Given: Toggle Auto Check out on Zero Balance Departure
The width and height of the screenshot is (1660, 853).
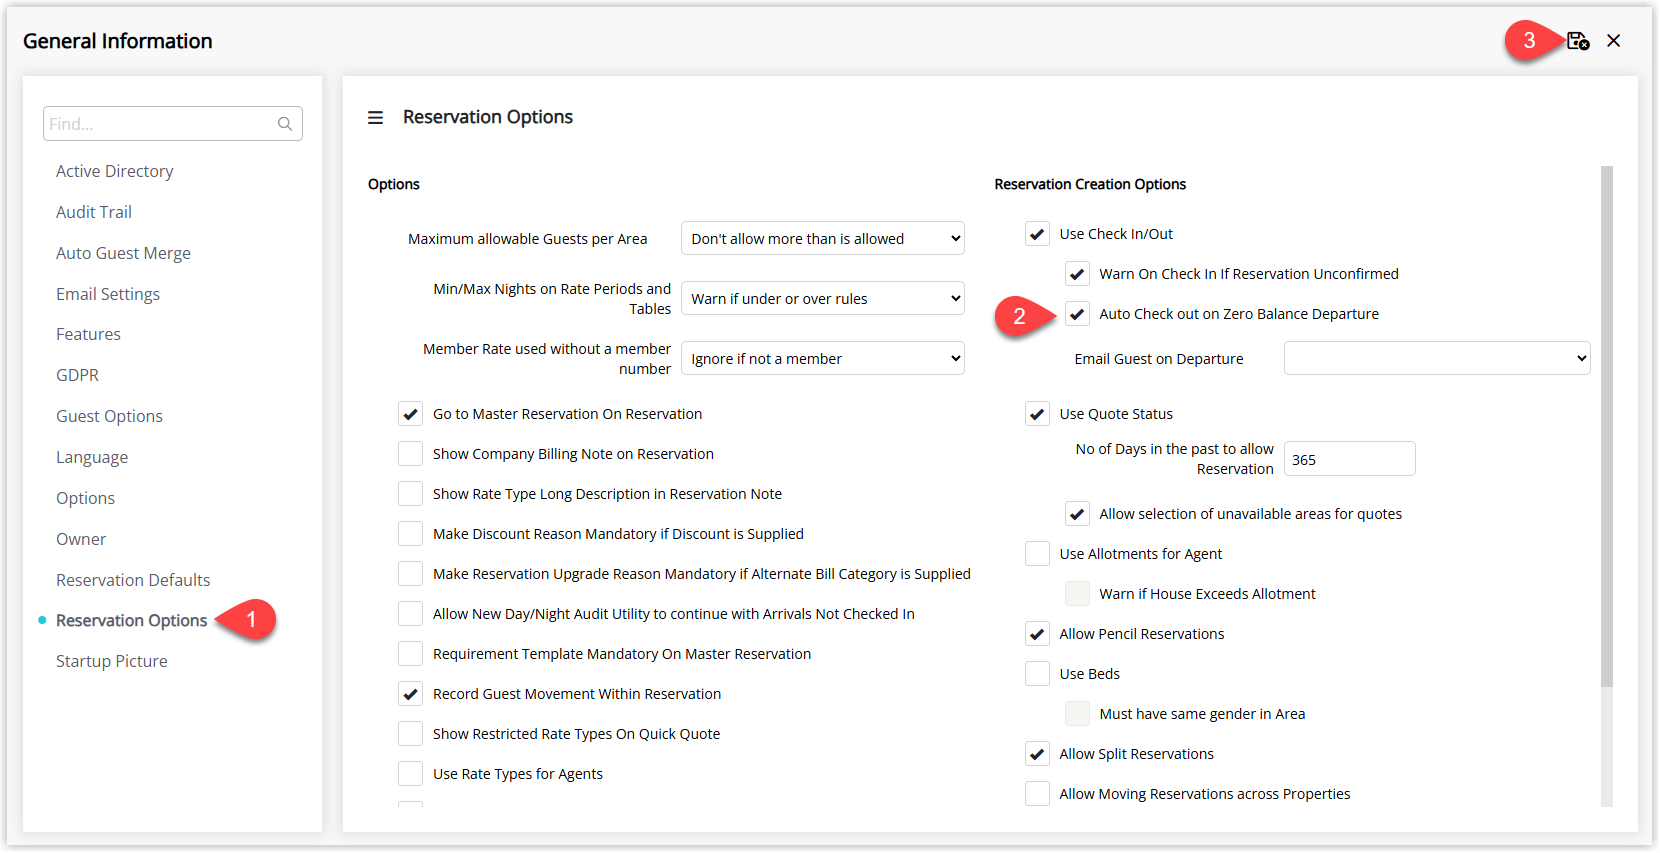Looking at the screenshot, I should tap(1077, 314).
